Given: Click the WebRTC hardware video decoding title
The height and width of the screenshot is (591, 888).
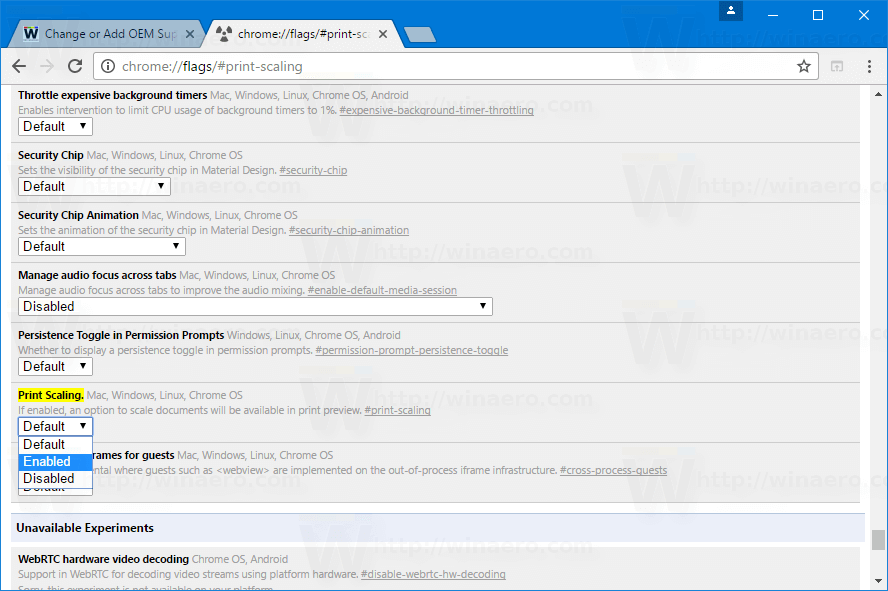Looking at the screenshot, I should tap(104, 559).
